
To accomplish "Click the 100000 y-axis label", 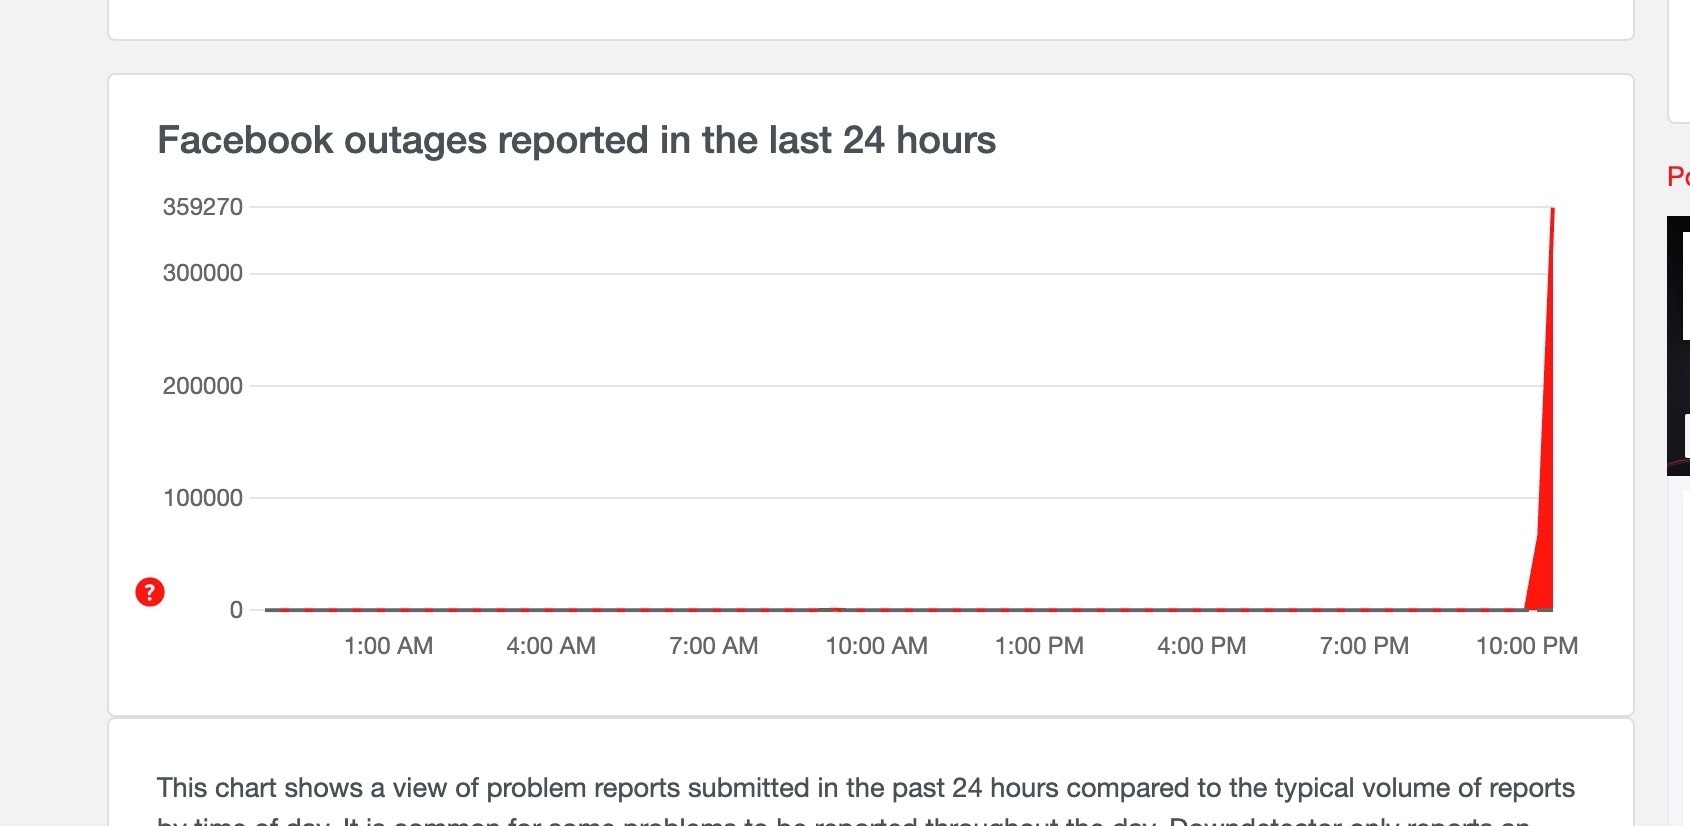I will pos(203,498).
